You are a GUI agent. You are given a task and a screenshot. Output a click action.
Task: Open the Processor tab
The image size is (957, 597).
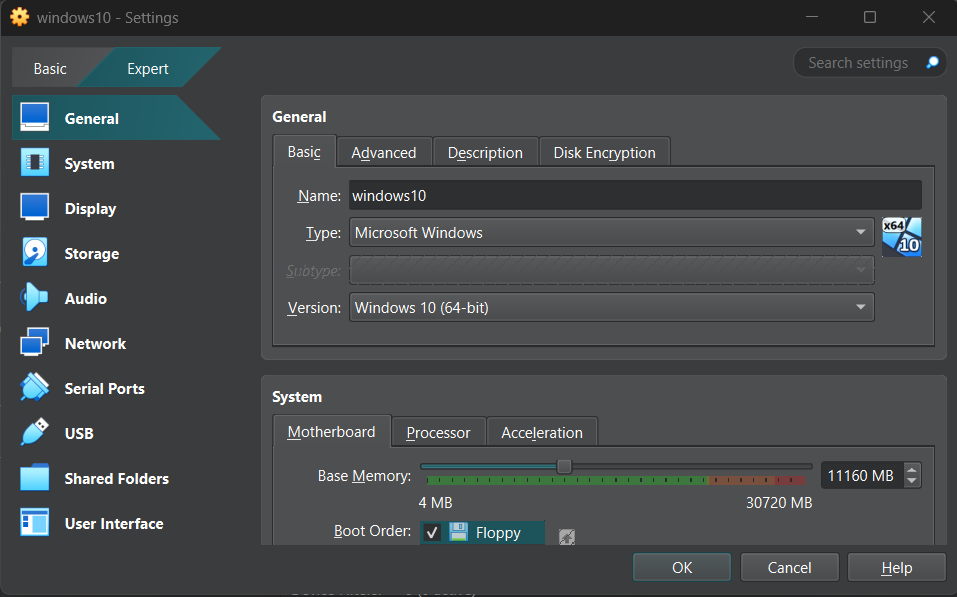point(438,433)
